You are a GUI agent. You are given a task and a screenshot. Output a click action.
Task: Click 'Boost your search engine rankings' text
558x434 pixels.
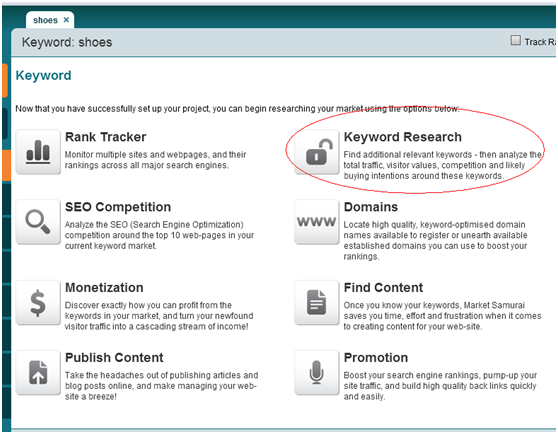tap(440, 386)
